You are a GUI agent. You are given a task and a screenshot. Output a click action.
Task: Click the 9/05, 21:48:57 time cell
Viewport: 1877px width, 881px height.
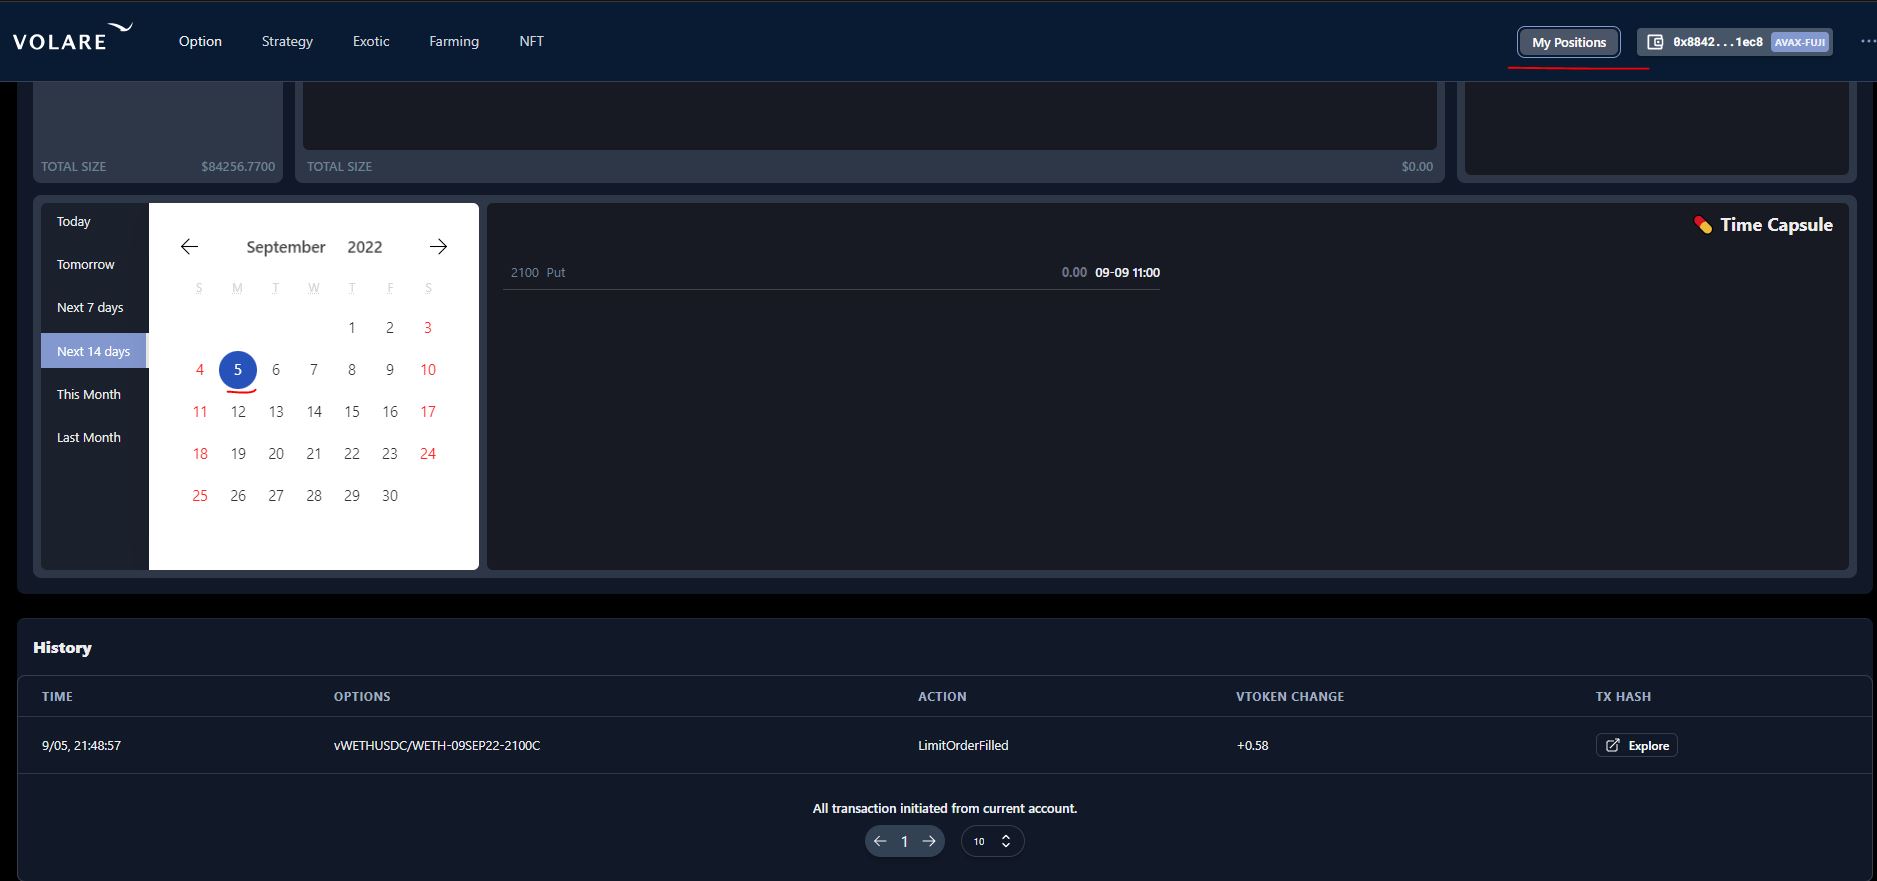pyautogui.click(x=81, y=746)
